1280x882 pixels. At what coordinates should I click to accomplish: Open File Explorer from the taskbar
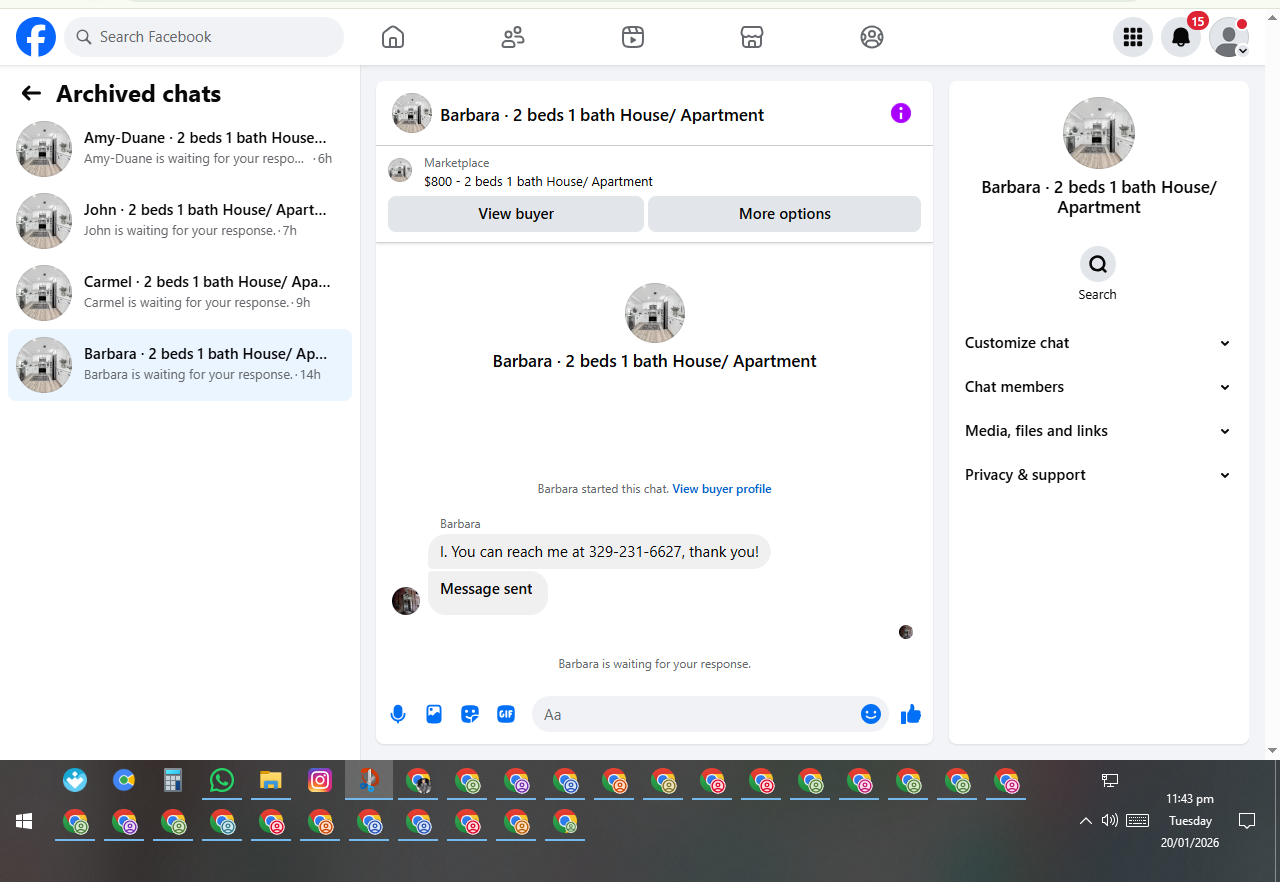point(271,780)
